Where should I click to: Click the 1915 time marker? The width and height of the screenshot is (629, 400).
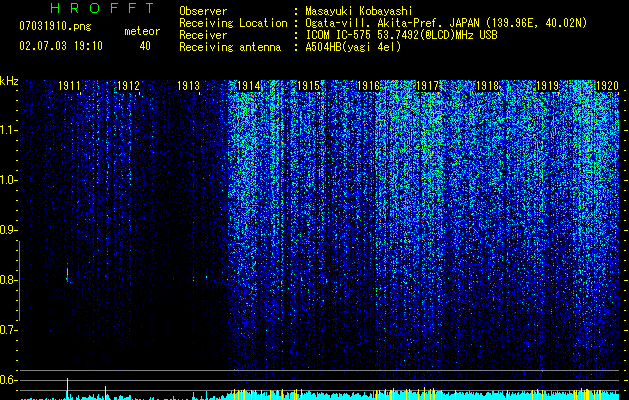tap(308, 86)
